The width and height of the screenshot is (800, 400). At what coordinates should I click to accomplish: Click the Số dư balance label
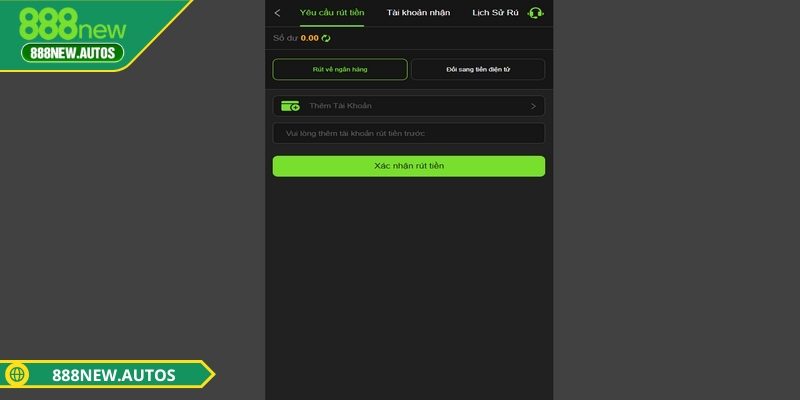(x=285, y=38)
